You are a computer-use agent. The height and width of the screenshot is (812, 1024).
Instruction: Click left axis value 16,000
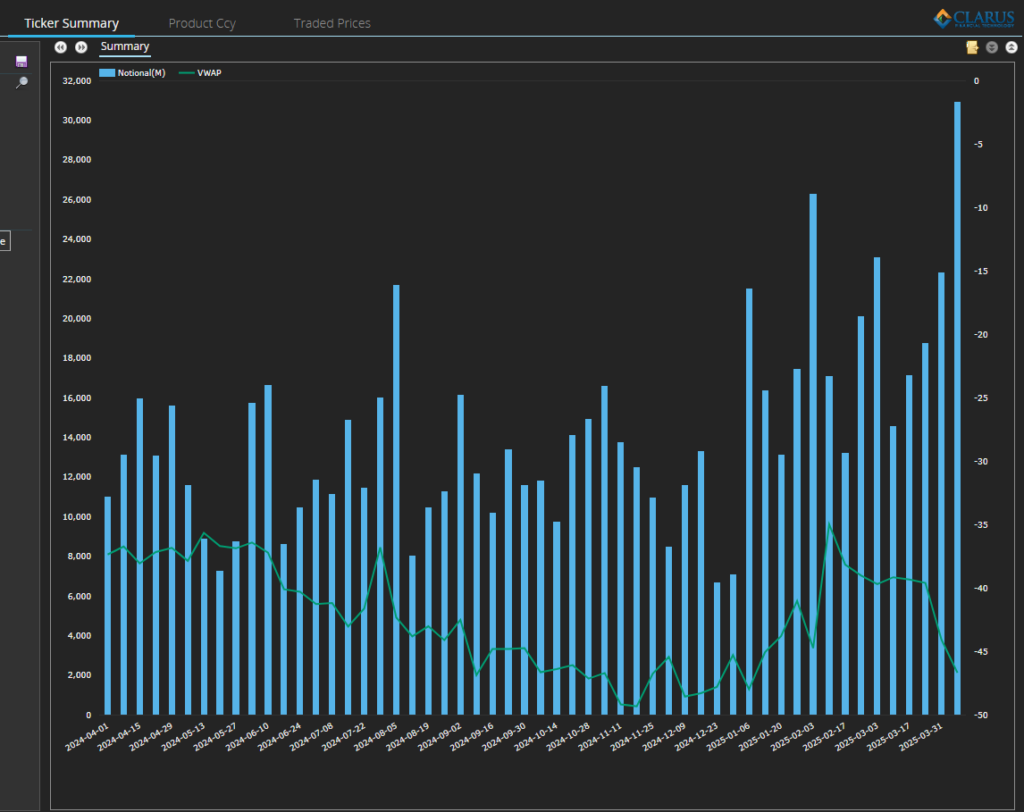[76, 398]
